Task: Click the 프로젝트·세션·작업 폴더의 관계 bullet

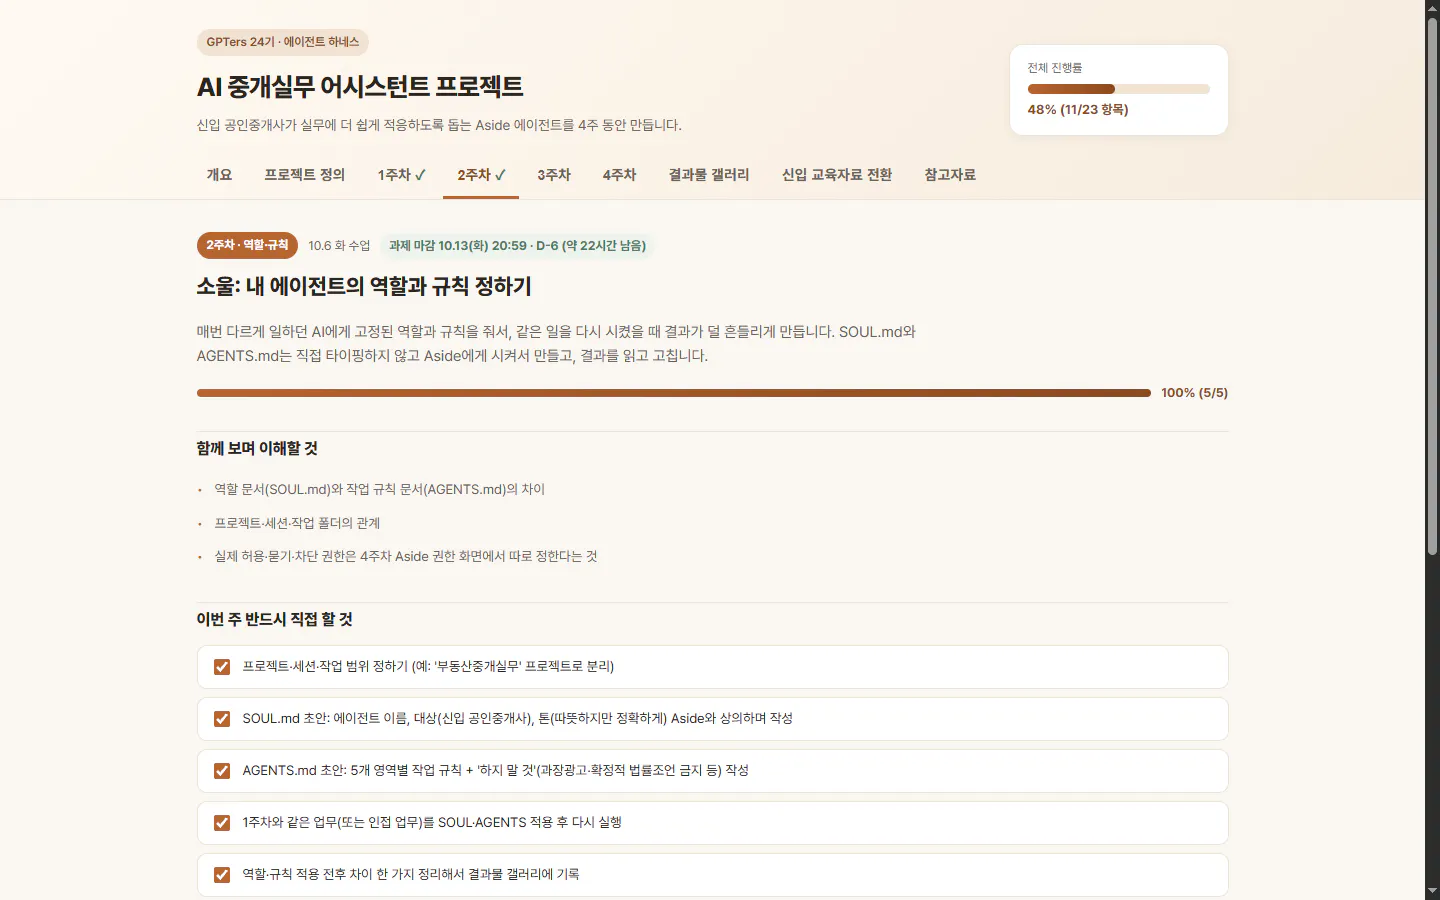Action: click(x=297, y=523)
